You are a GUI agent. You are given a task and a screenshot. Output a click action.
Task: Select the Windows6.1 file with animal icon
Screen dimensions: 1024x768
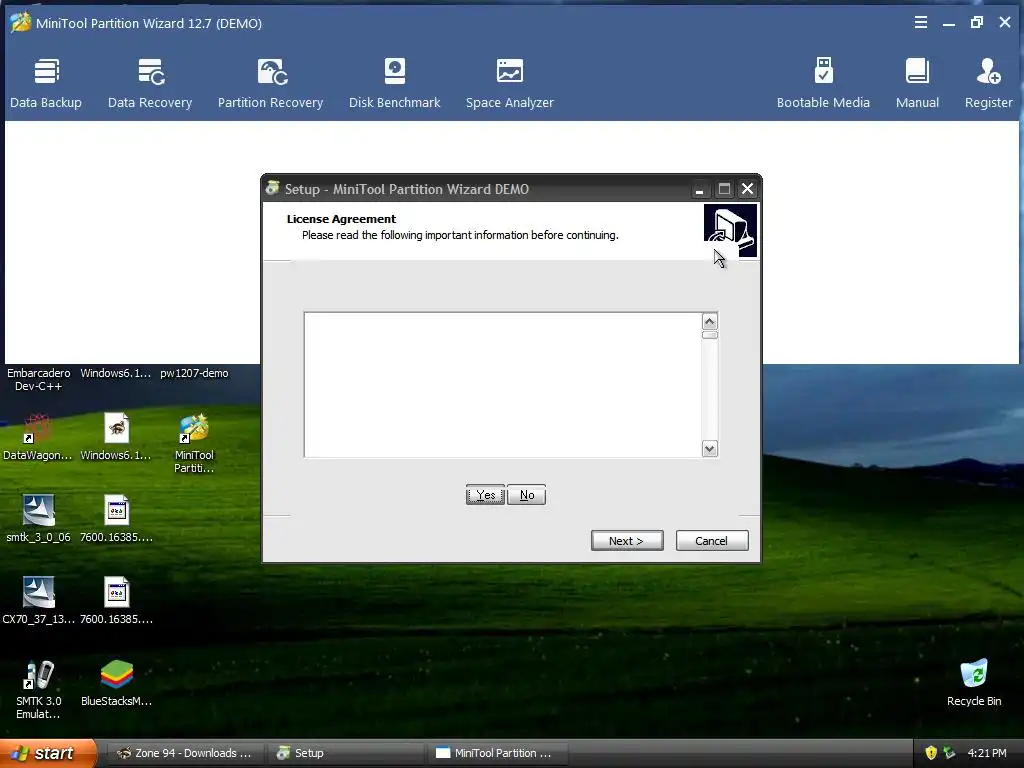click(116, 437)
